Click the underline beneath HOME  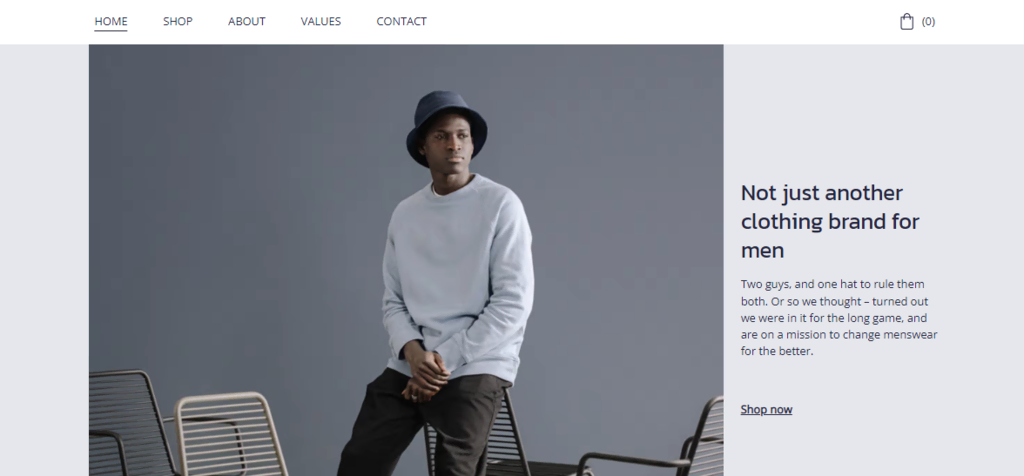click(111, 30)
